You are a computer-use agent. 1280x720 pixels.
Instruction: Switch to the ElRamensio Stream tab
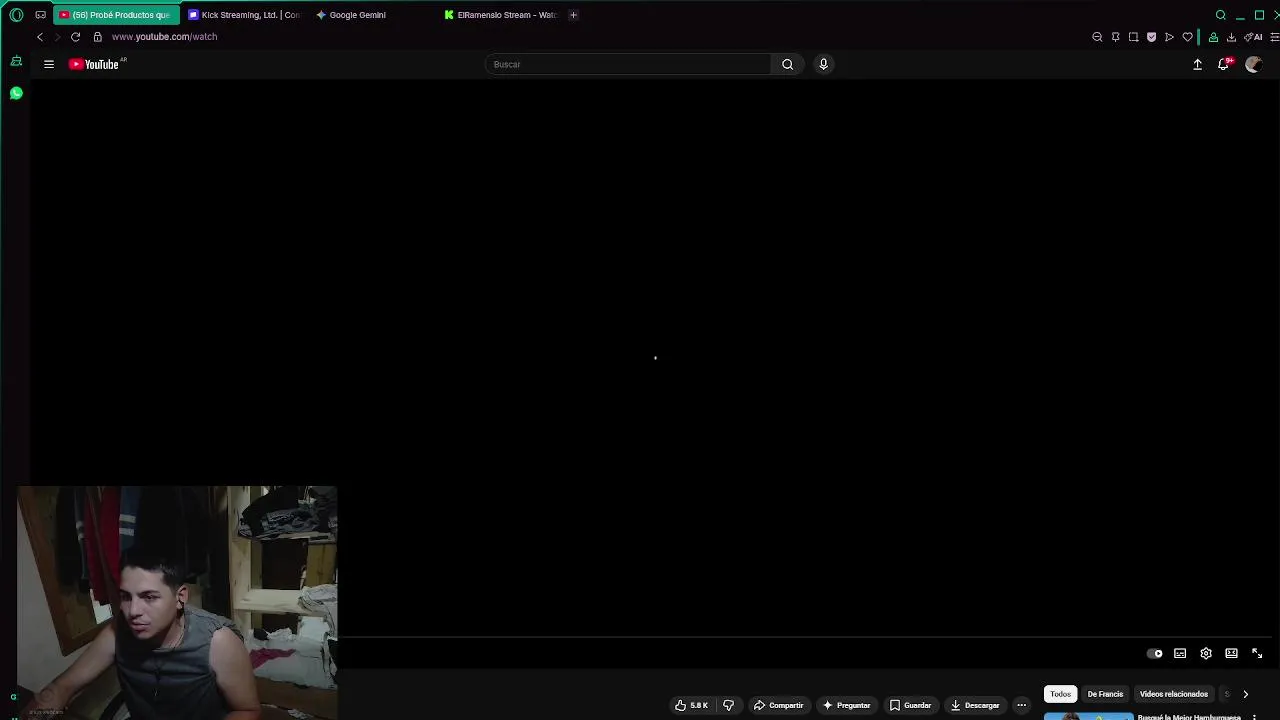[x=501, y=15]
